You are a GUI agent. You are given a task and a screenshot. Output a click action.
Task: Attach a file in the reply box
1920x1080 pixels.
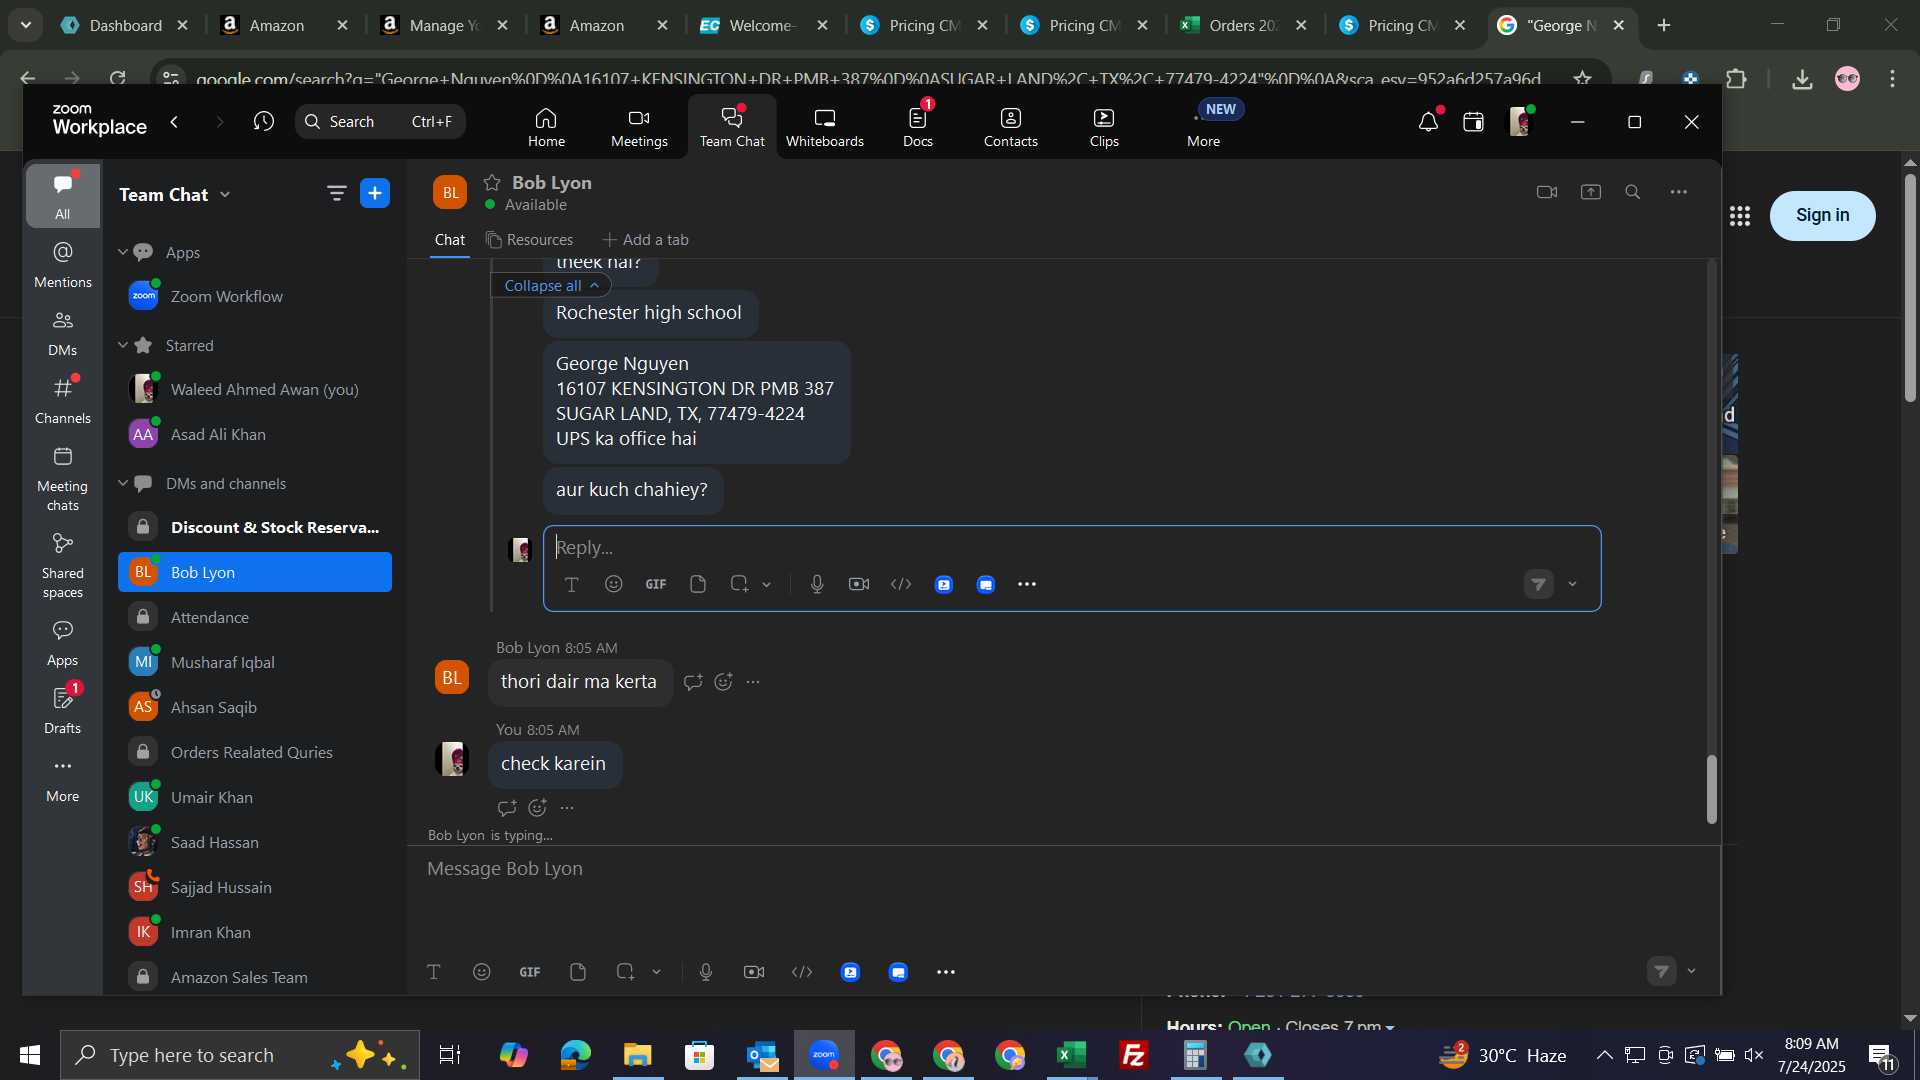tap(698, 585)
